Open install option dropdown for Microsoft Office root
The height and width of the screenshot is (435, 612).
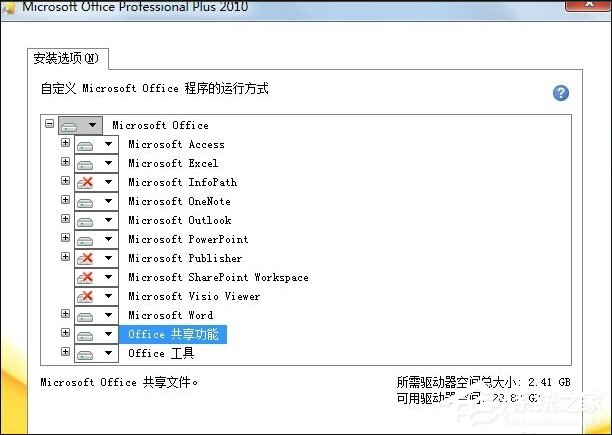(80, 125)
